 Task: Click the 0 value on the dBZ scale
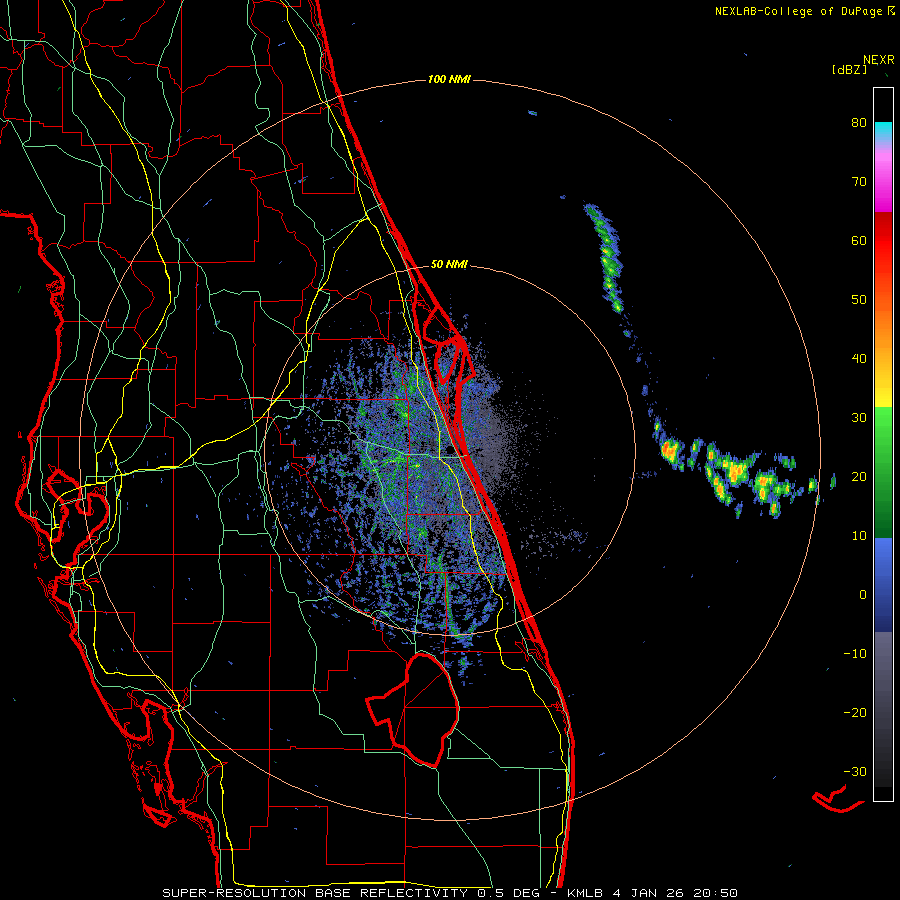[863, 595]
